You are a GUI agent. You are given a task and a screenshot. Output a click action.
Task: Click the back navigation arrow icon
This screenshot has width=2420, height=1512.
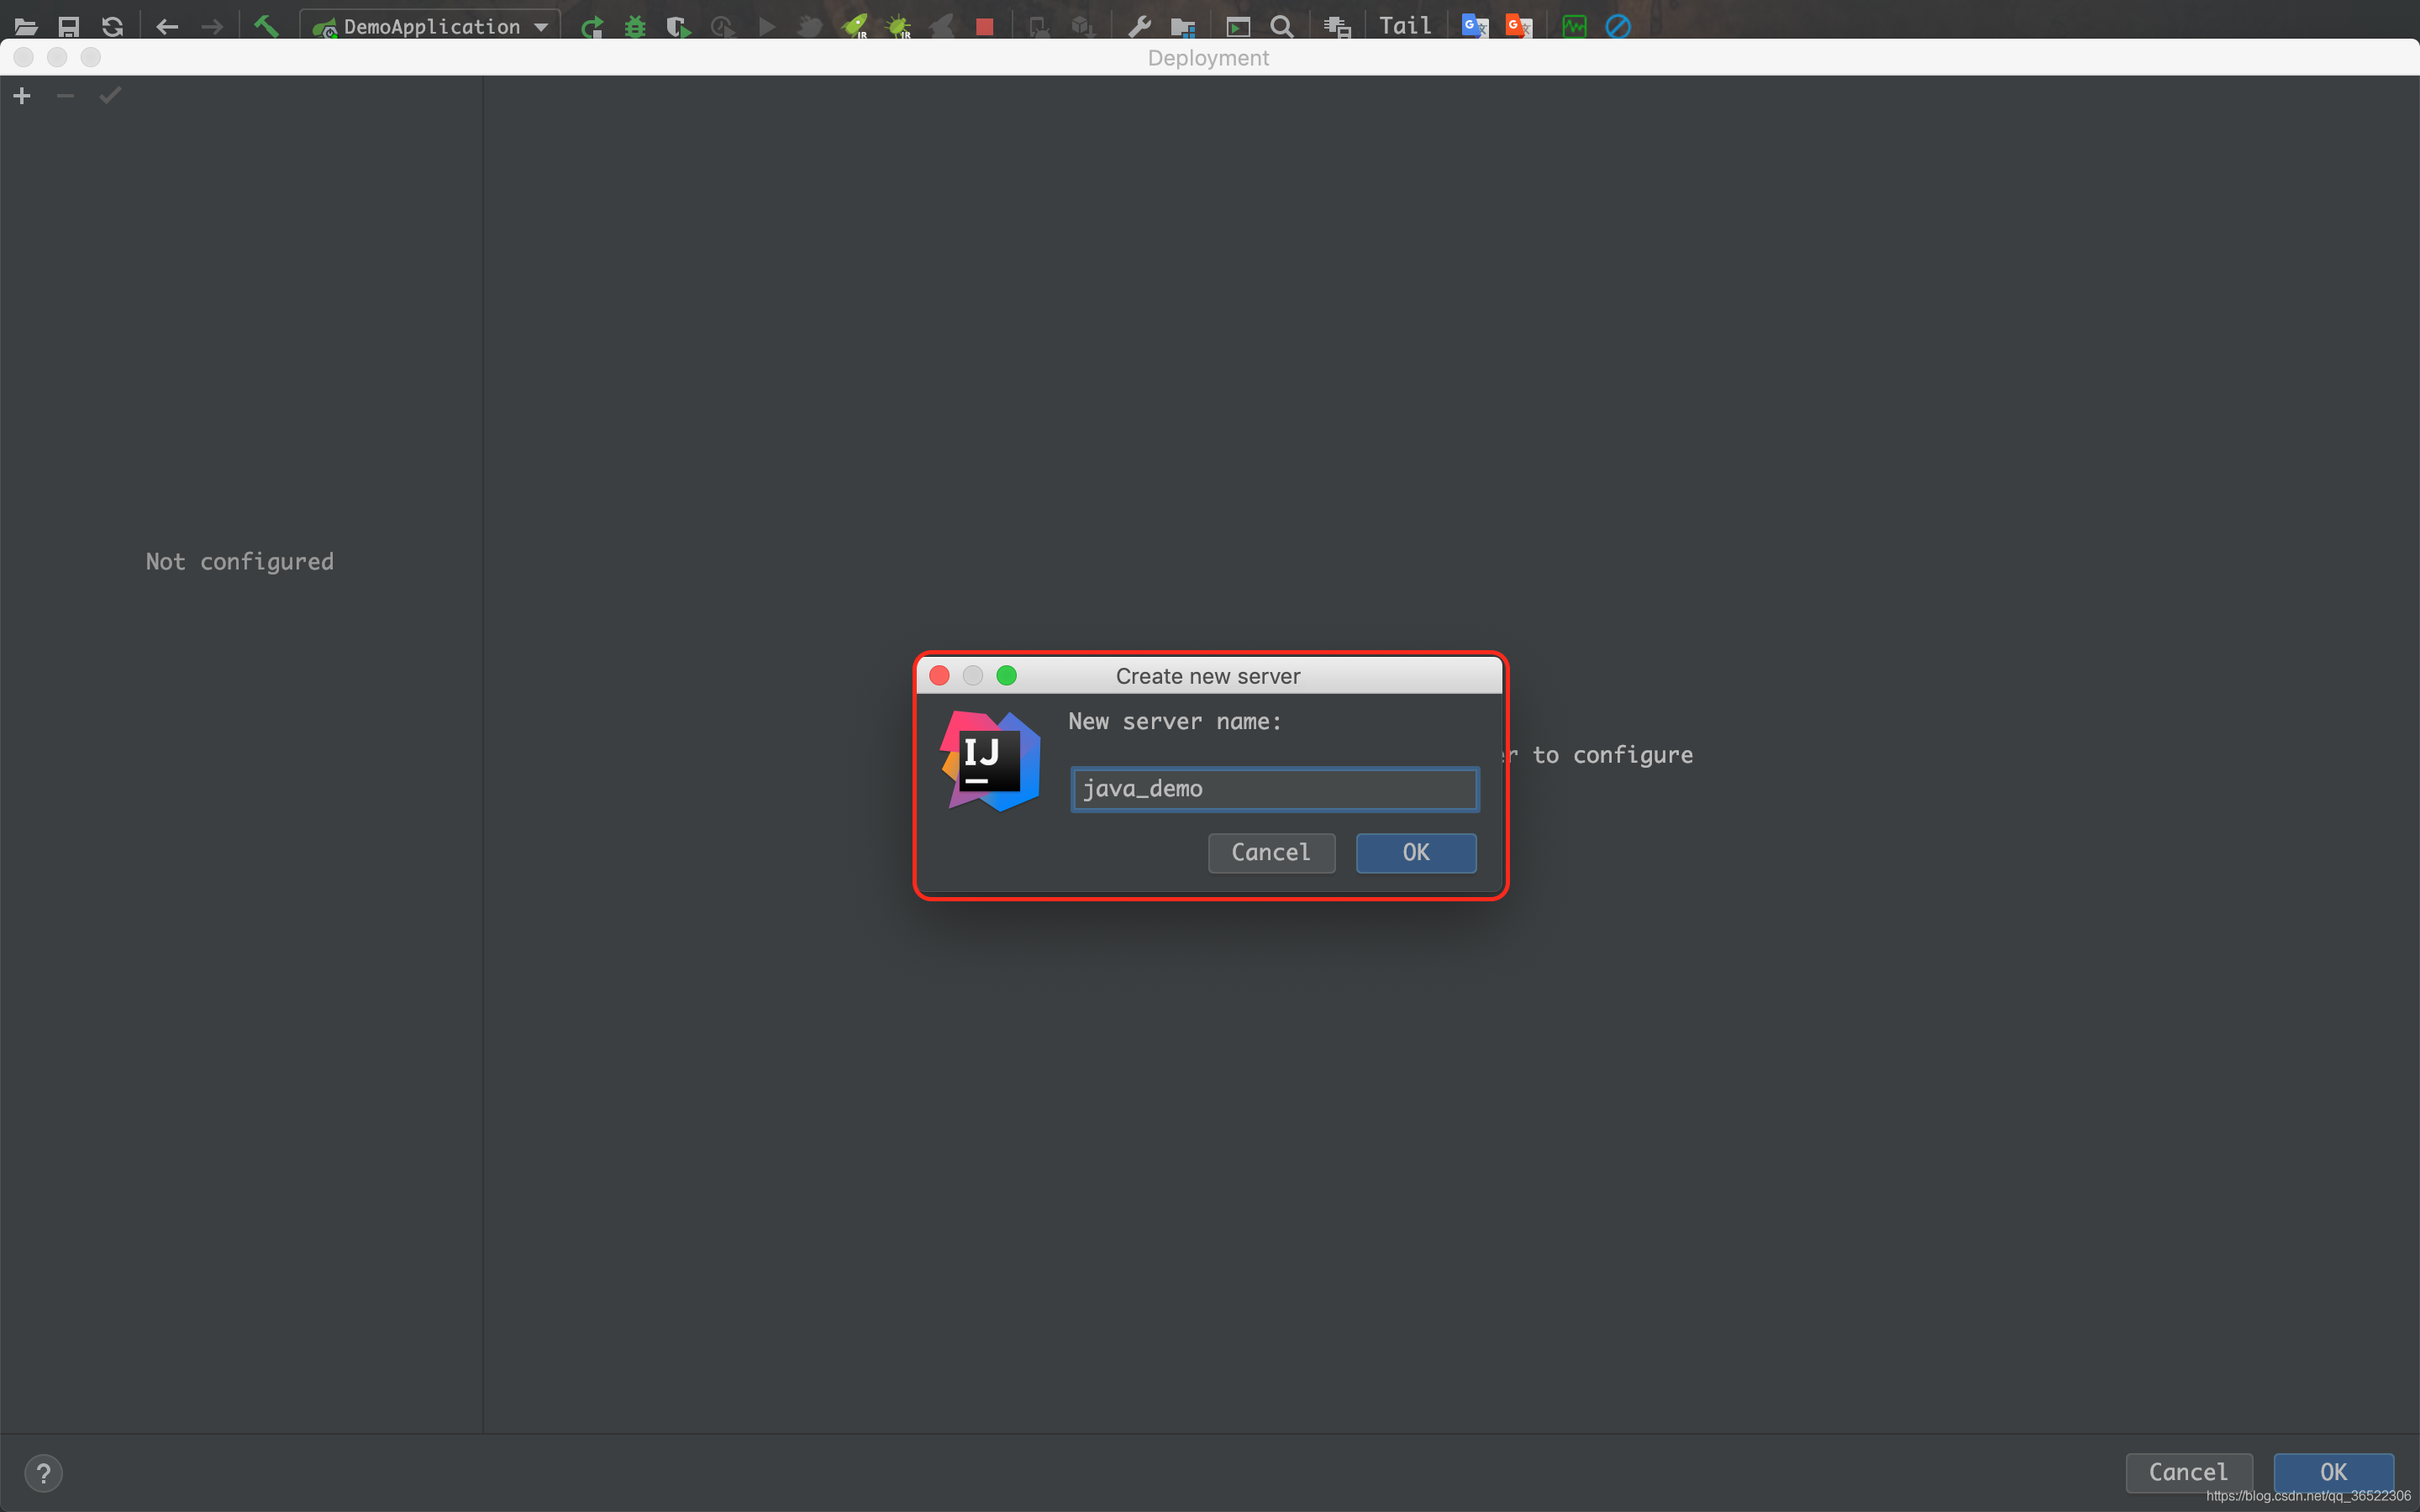[167, 27]
